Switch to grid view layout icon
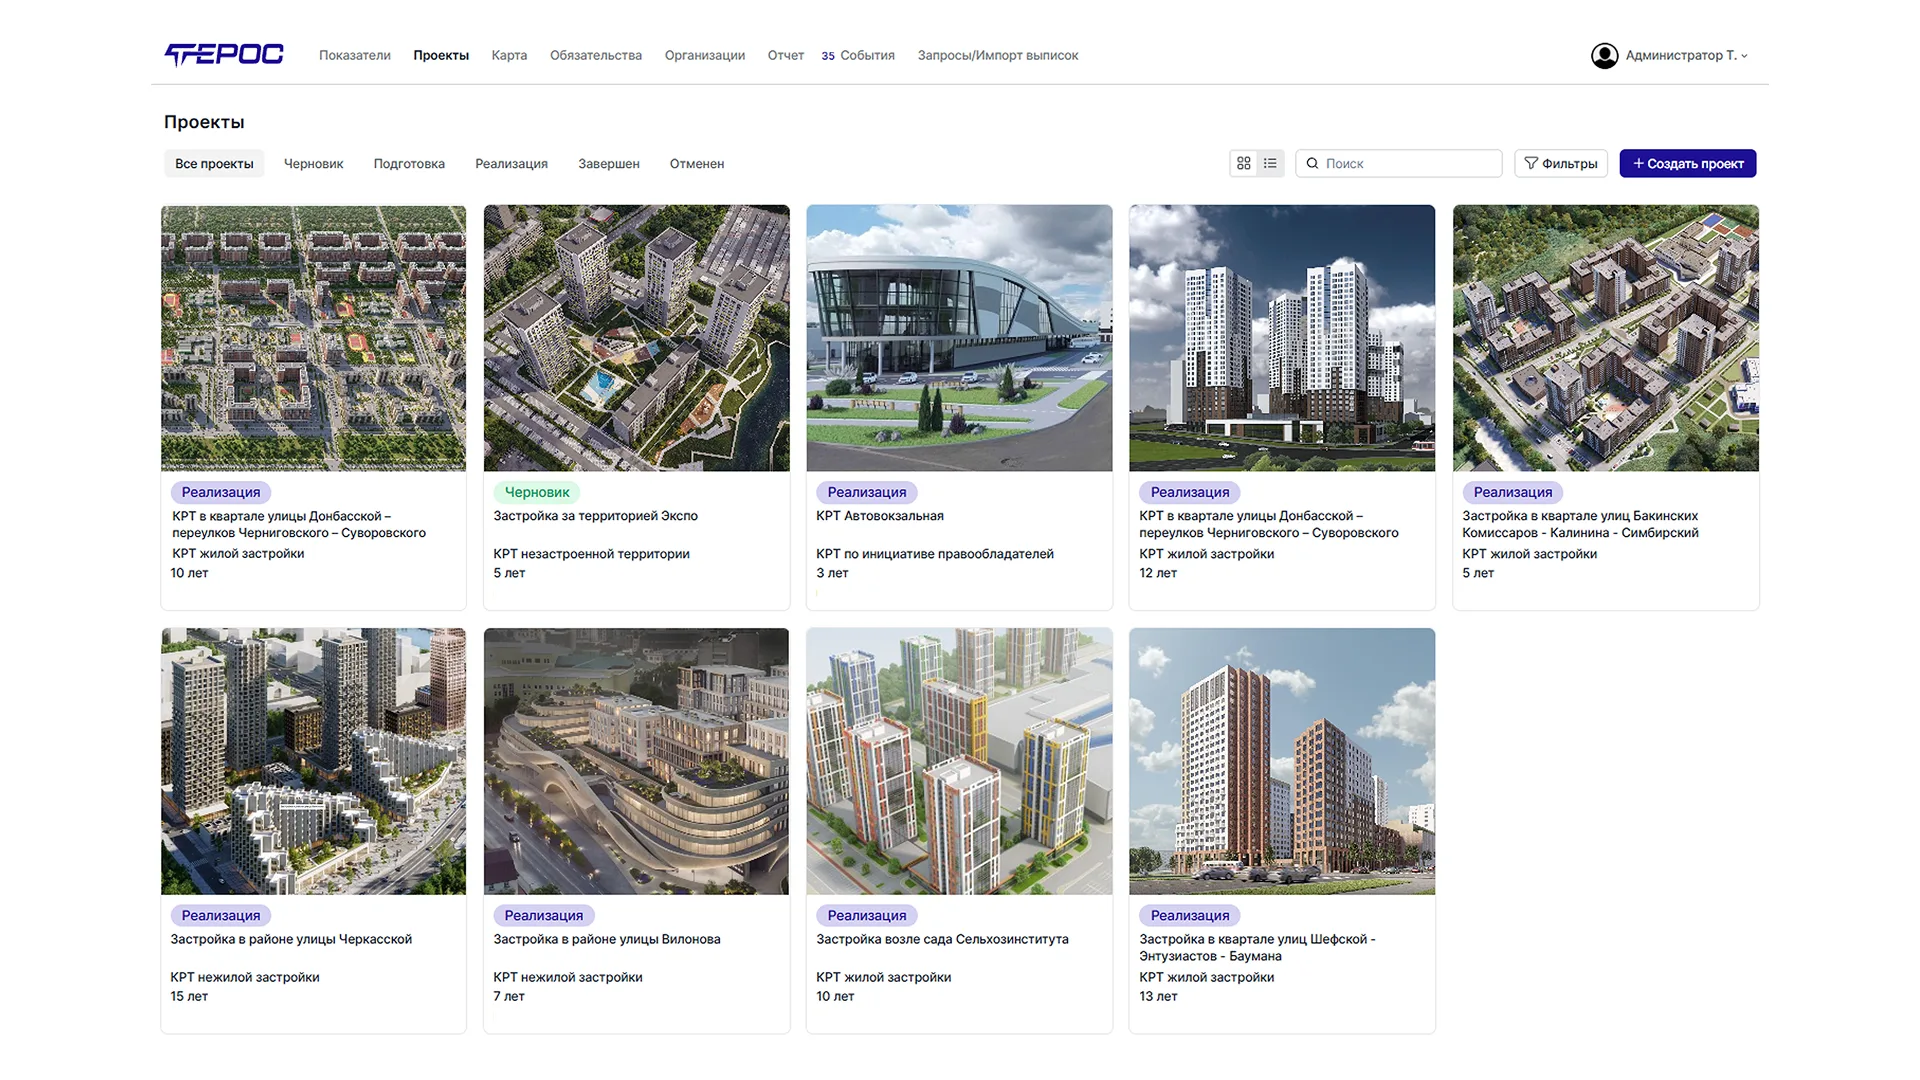 point(1244,163)
